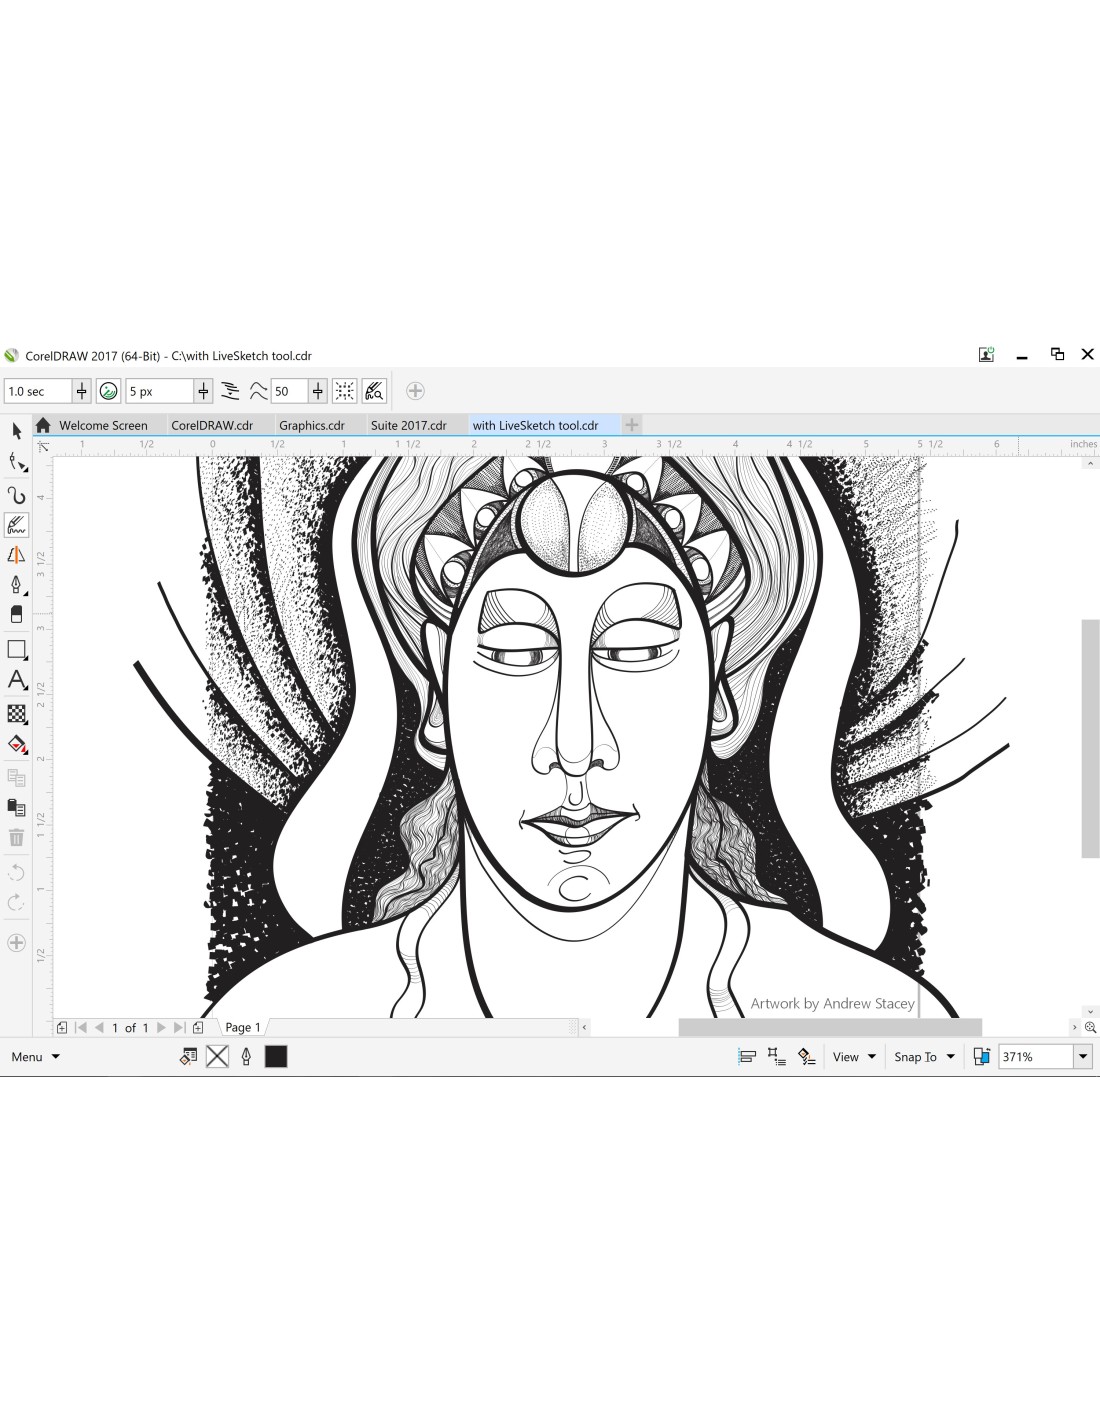Image resolution: width=1100 pixels, height=1422 pixels.
Task: Open the View options button
Action: pos(854,1057)
